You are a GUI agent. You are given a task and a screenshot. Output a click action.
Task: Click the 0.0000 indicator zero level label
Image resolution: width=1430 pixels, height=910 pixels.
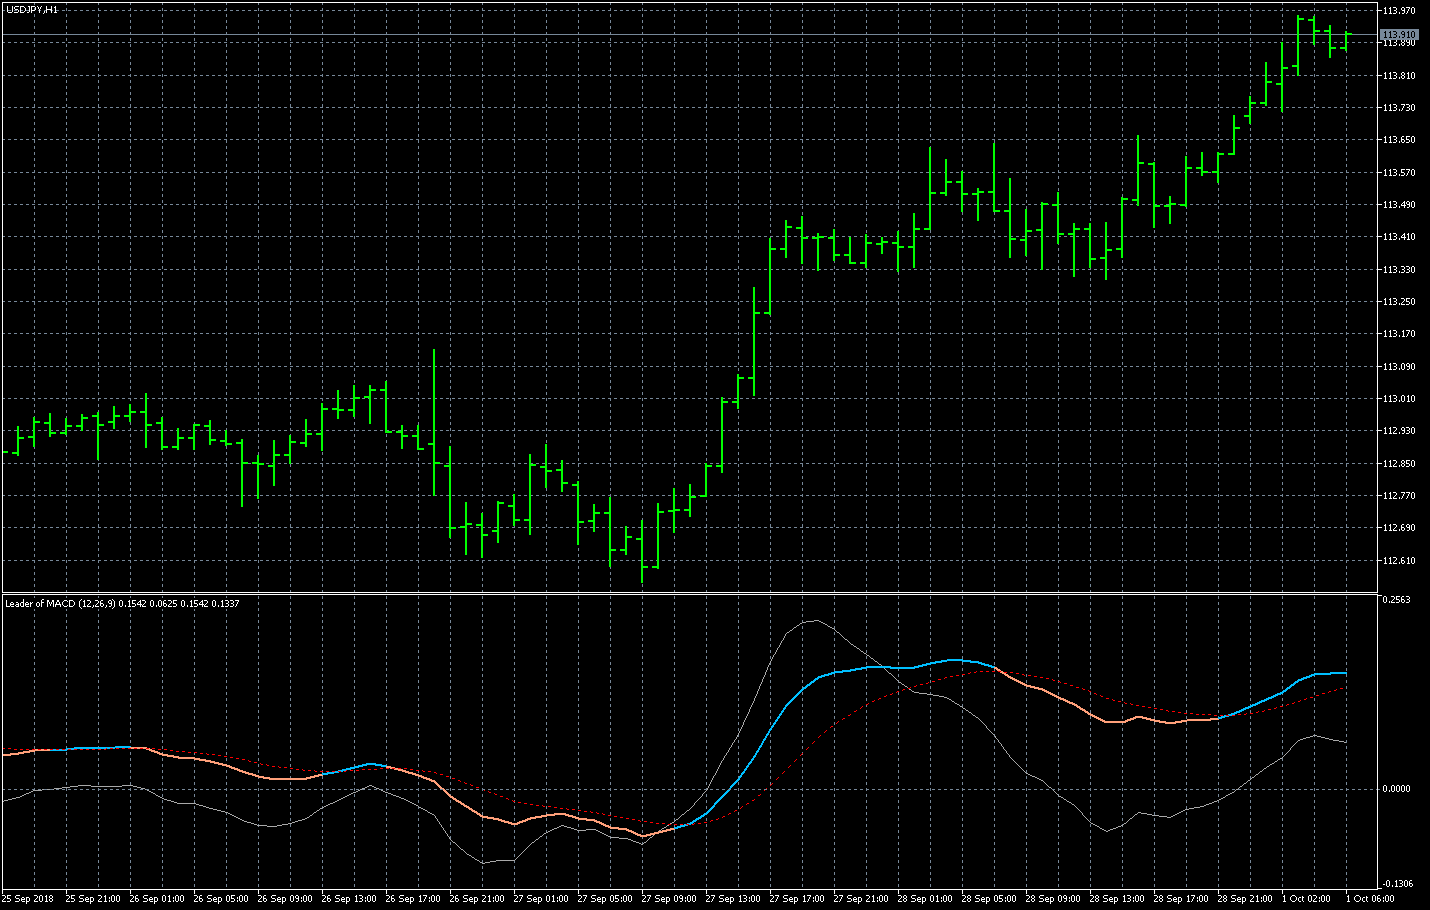[x=1396, y=789]
